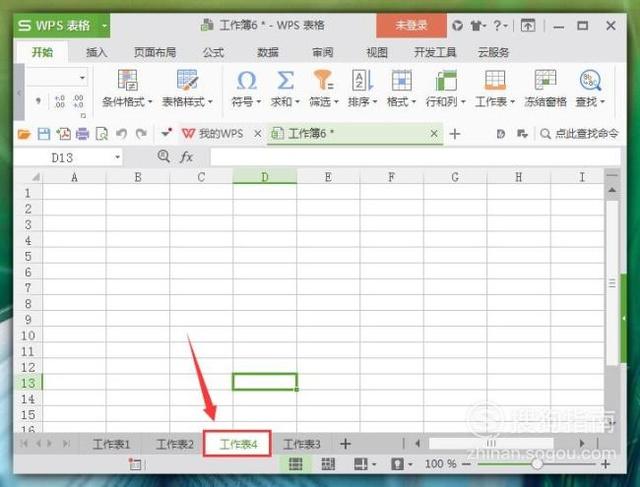Image resolution: width=640 pixels, height=487 pixels.
Task: Click the Sum (求和) sigma icon
Action: 285,80
